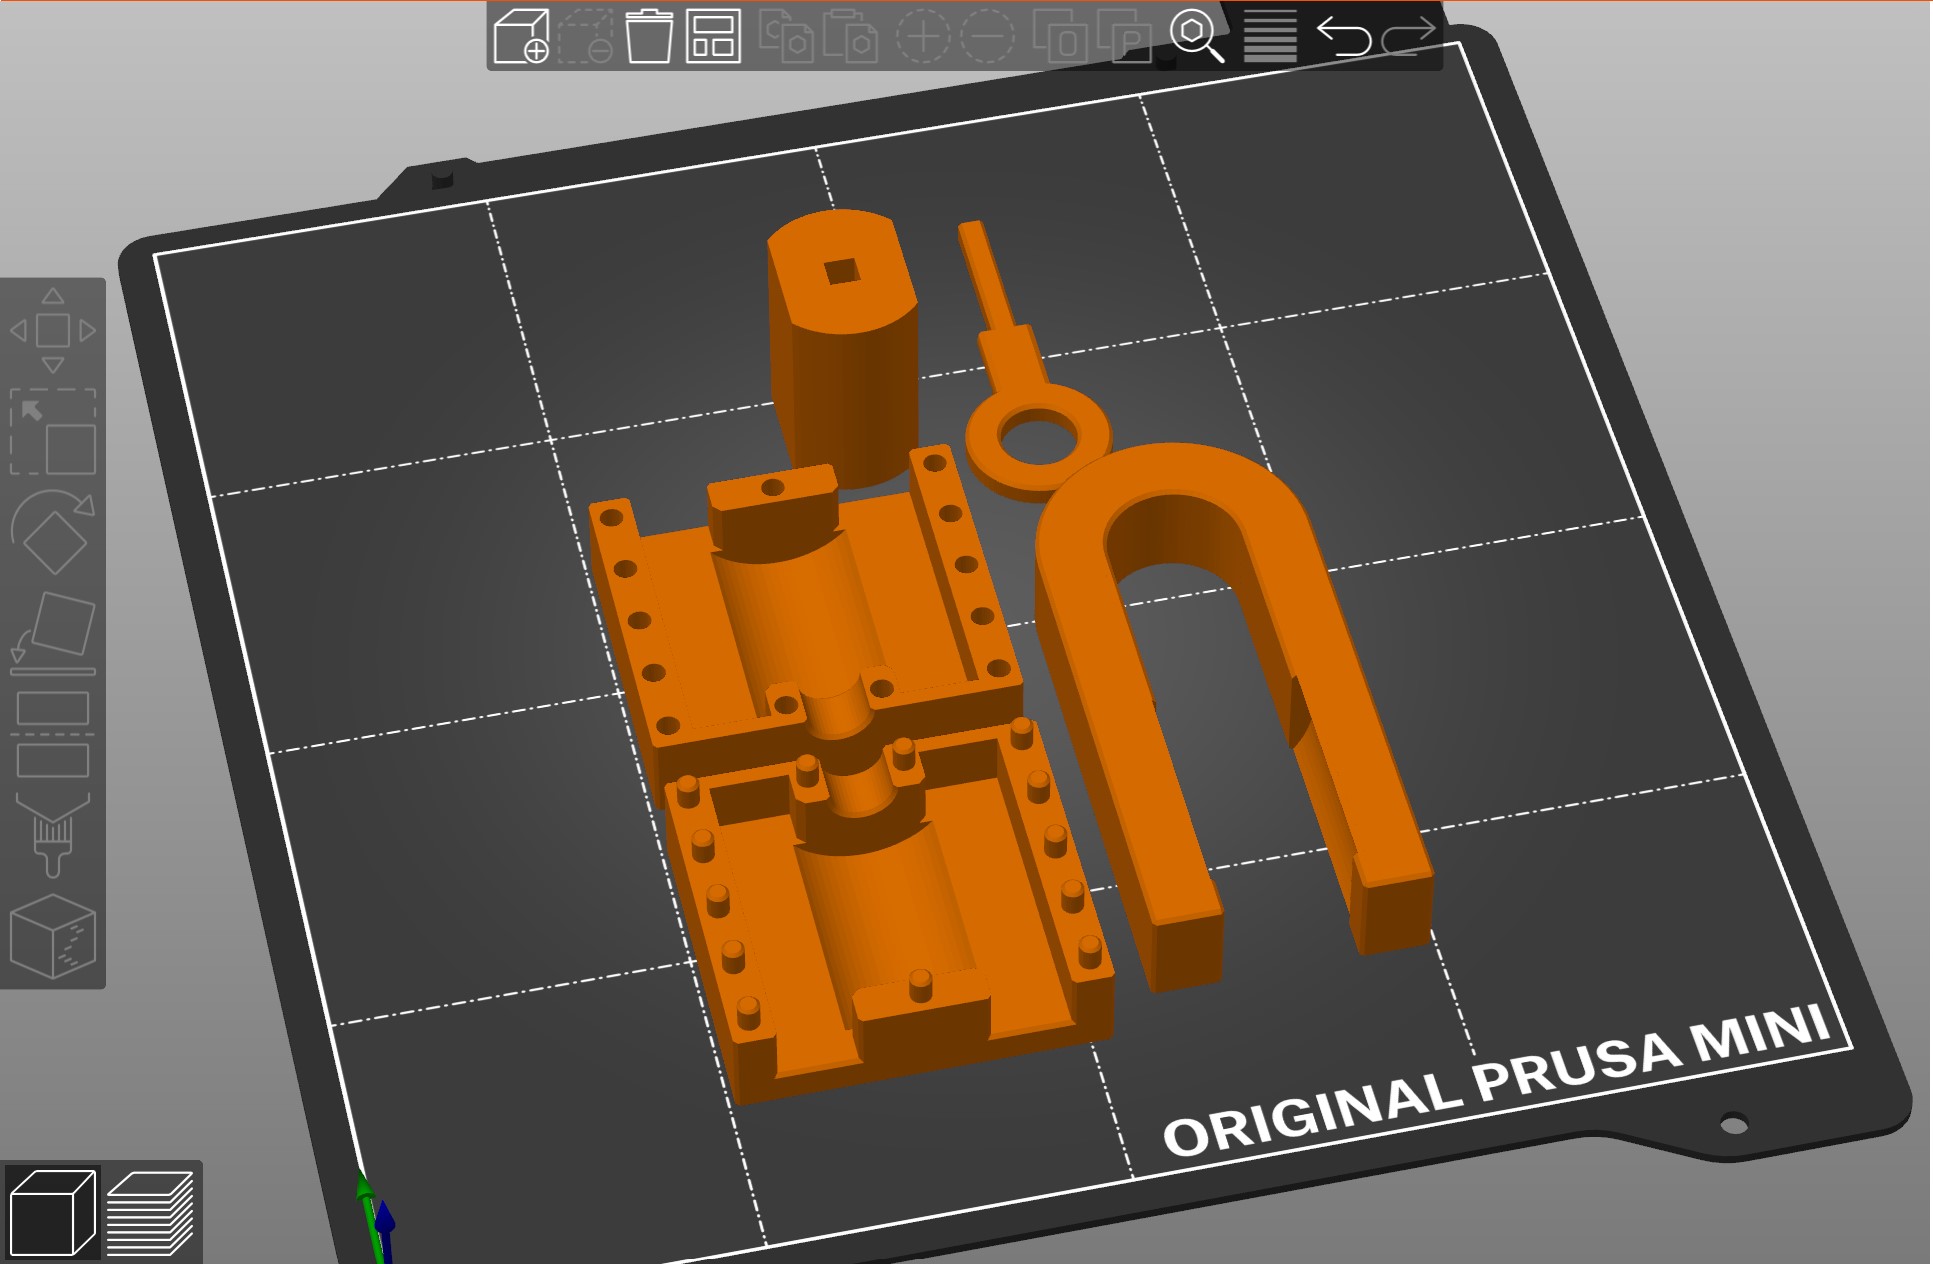Click the Copy toolbar icon

(786, 36)
